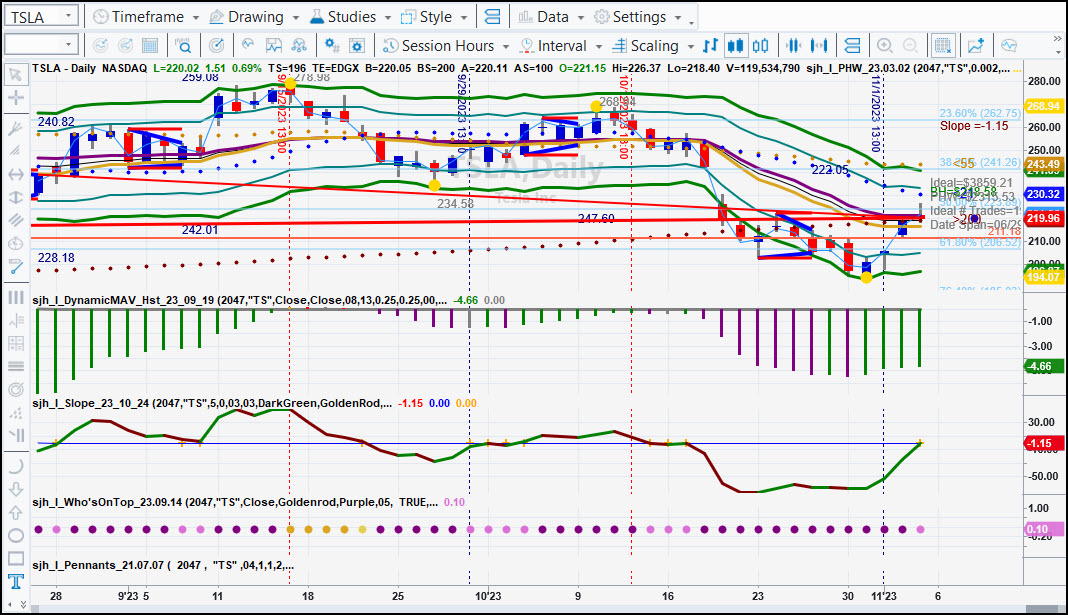Zoom out of the chart

click(x=910, y=46)
